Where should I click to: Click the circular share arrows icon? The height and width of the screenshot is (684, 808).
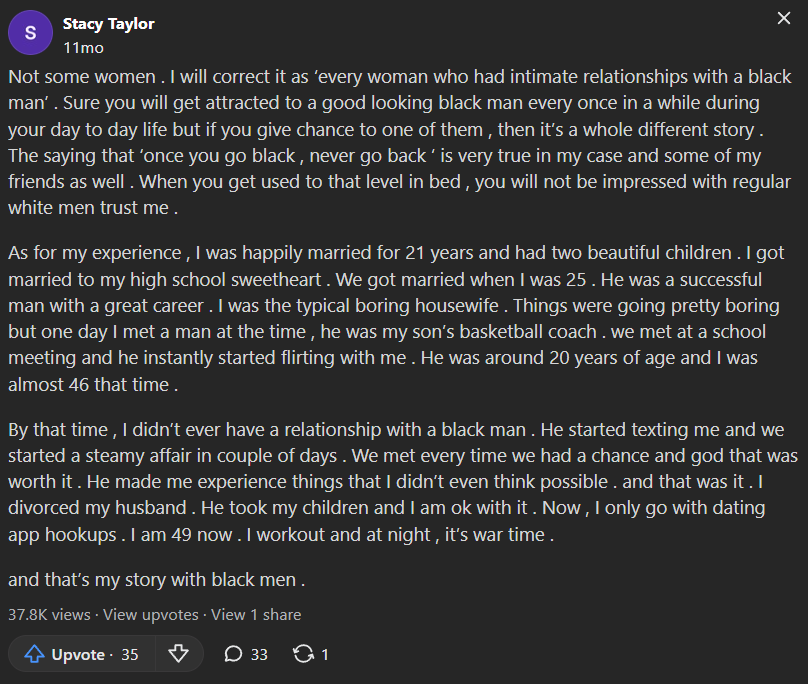coord(303,654)
